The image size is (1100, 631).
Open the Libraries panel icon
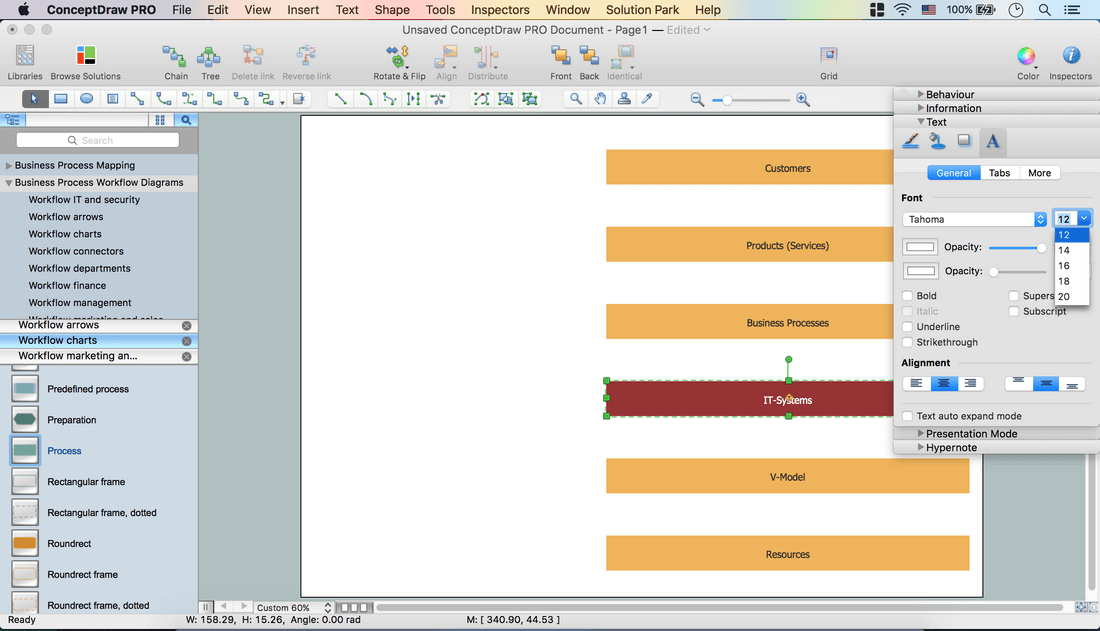click(x=25, y=56)
